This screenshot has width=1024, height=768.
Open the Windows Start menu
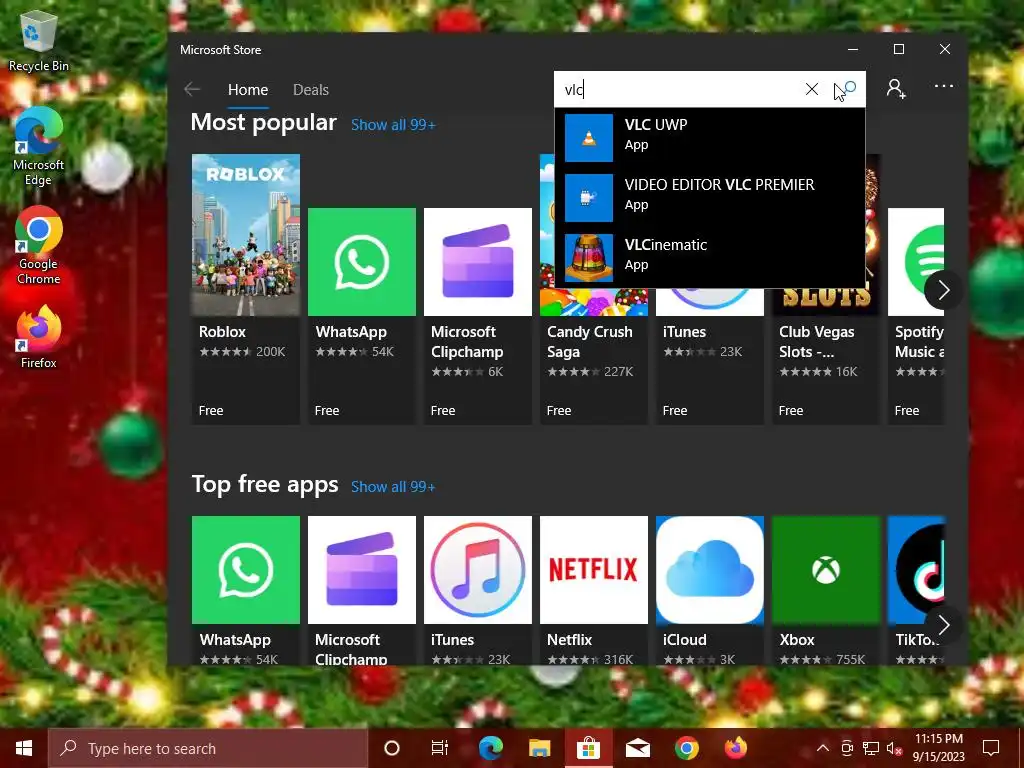[24, 748]
